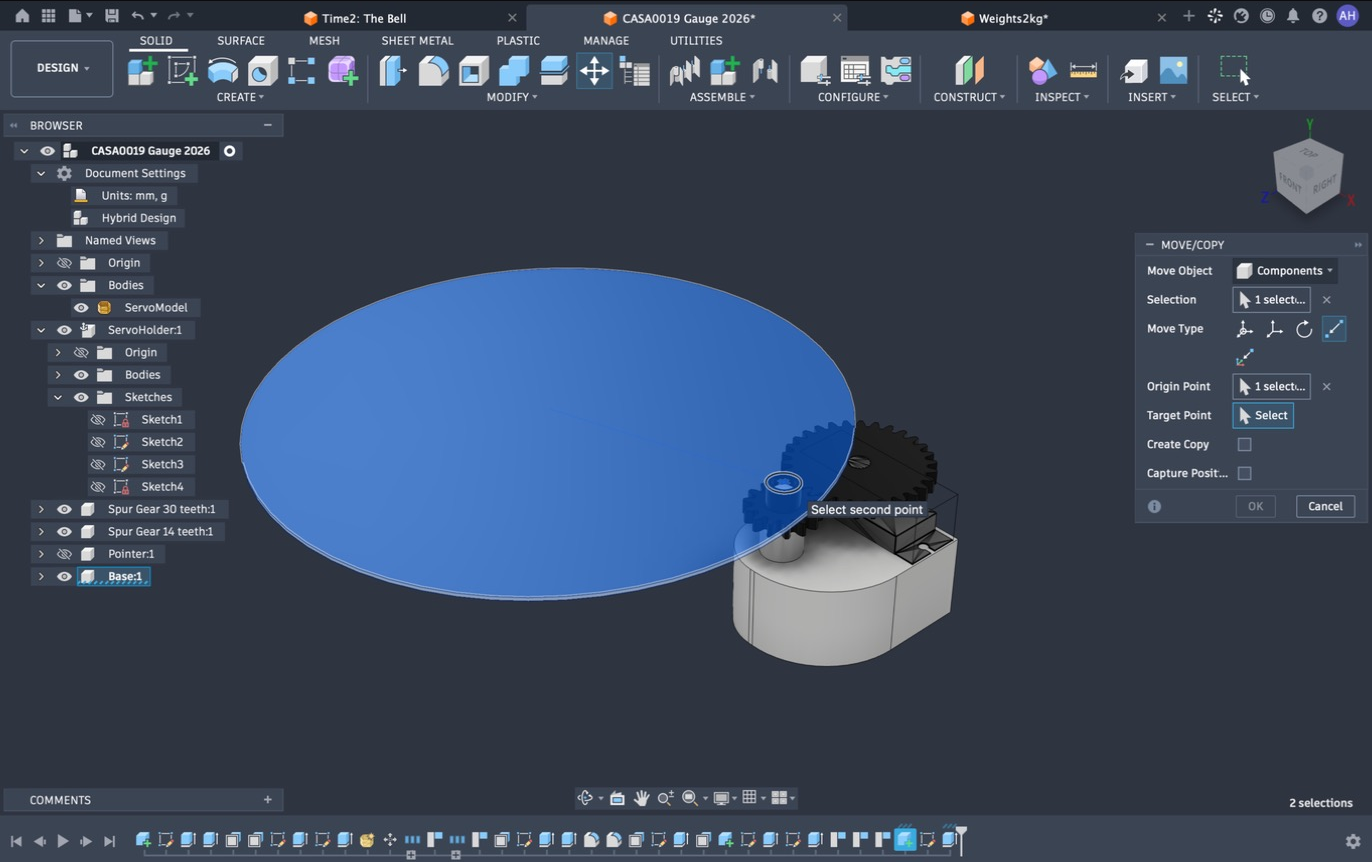Viewport: 1372px width, 862px height.
Task: Click the Measure ruler icon in Inspect
Action: pos(1083,71)
